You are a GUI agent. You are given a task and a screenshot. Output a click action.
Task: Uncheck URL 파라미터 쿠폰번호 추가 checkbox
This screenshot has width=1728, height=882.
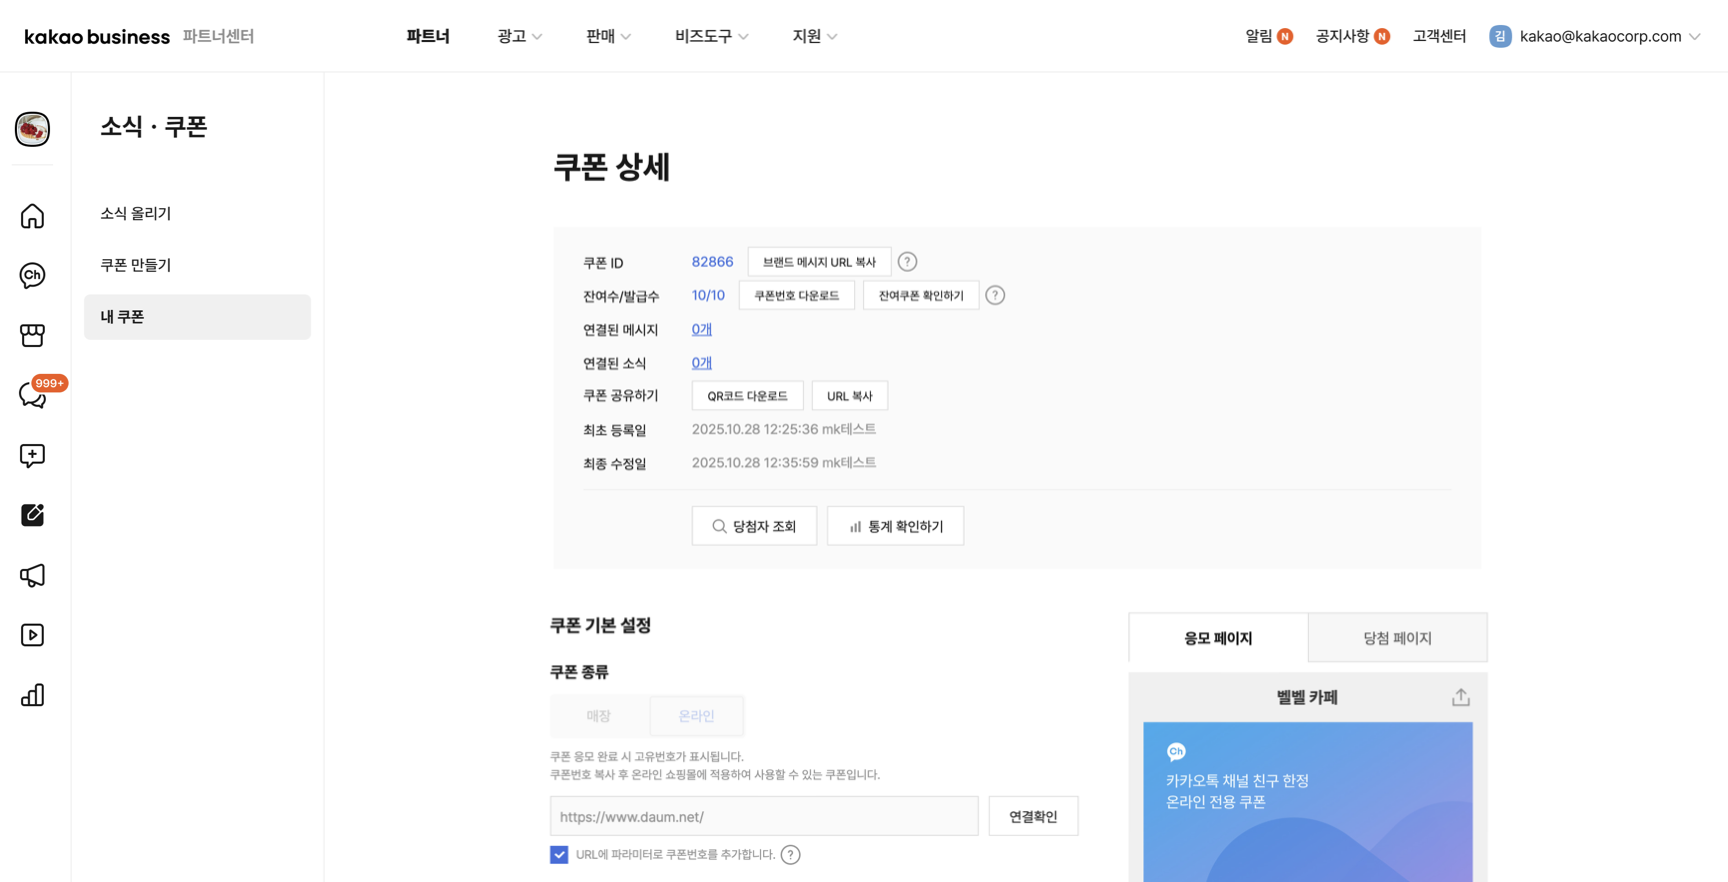point(559,854)
